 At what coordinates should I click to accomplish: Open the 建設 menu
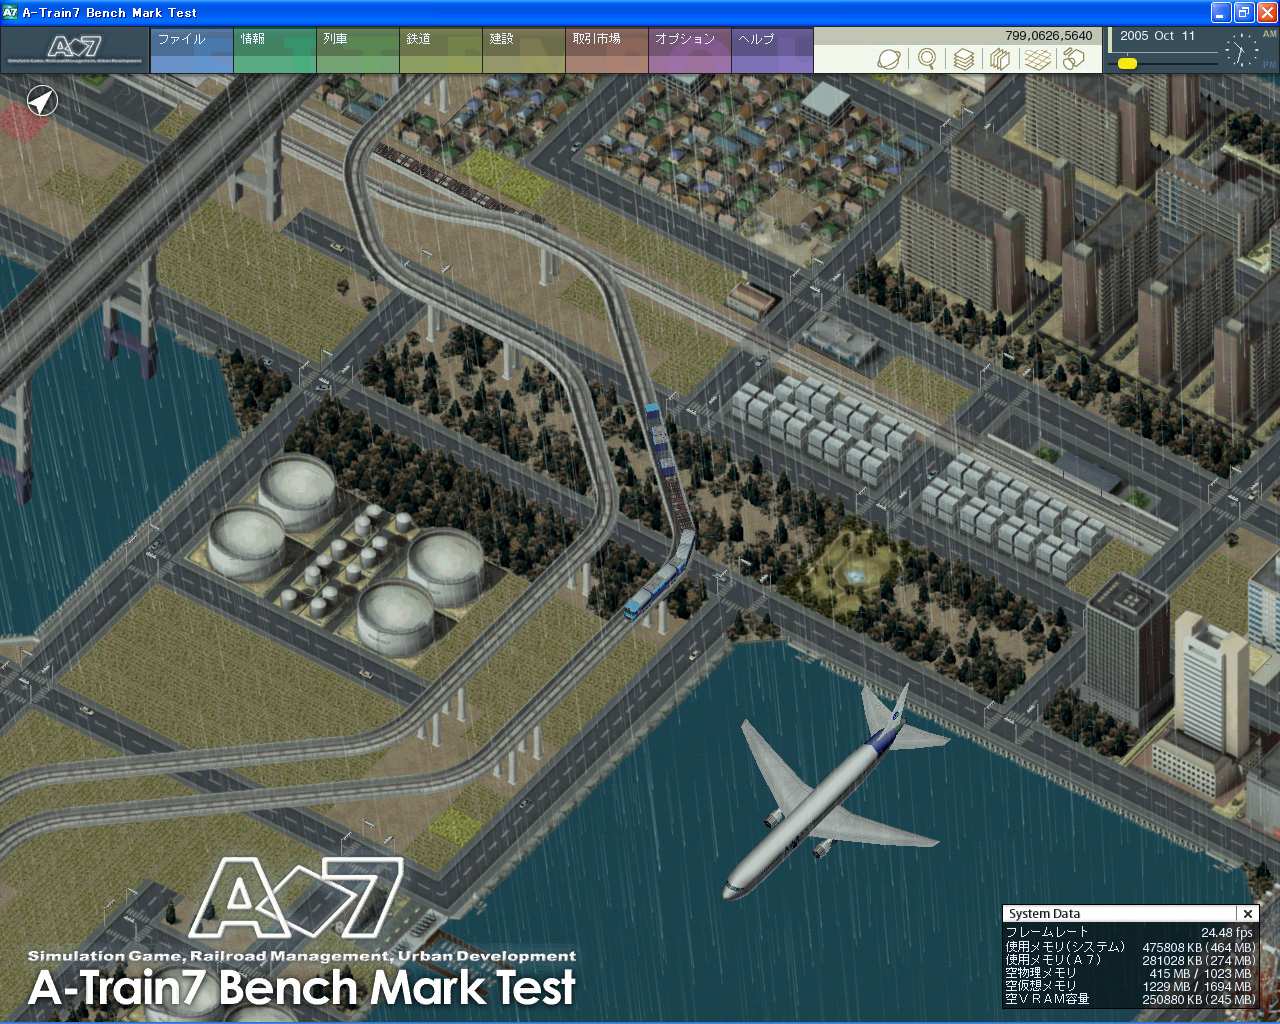(524, 50)
